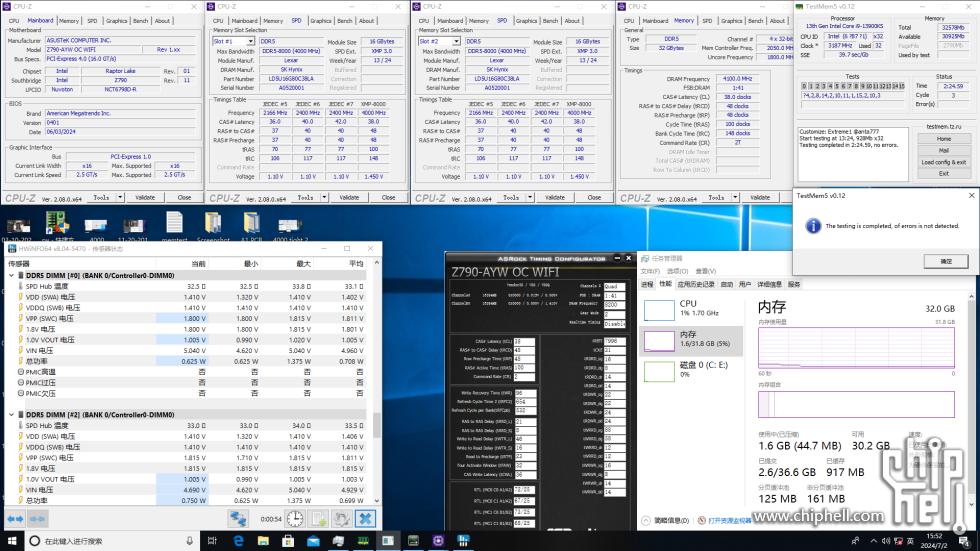Select CPU thumbnail in Task Manager sidebar
The width and height of the screenshot is (980, 551).
[659, 310]
